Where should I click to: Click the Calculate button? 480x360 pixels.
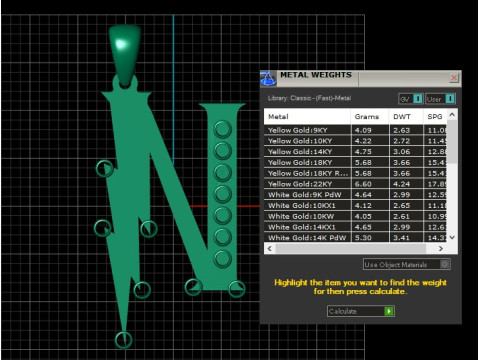coord(361,311)
